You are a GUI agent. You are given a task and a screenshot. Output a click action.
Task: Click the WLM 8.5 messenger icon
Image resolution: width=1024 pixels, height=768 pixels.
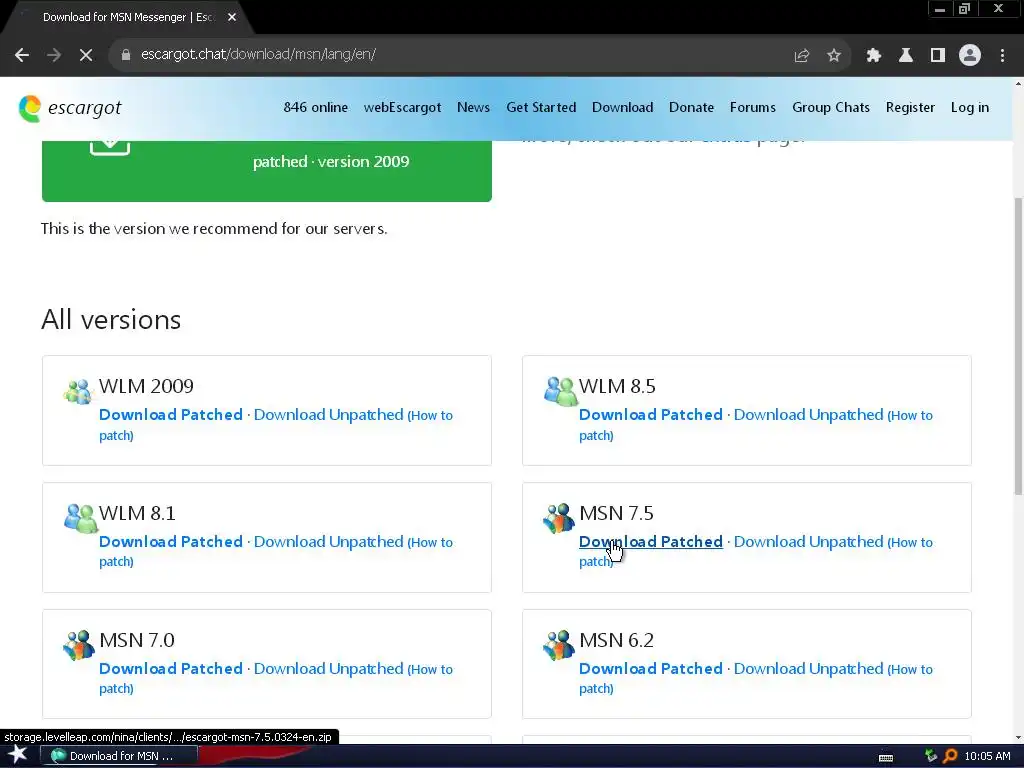pos(560,391)
